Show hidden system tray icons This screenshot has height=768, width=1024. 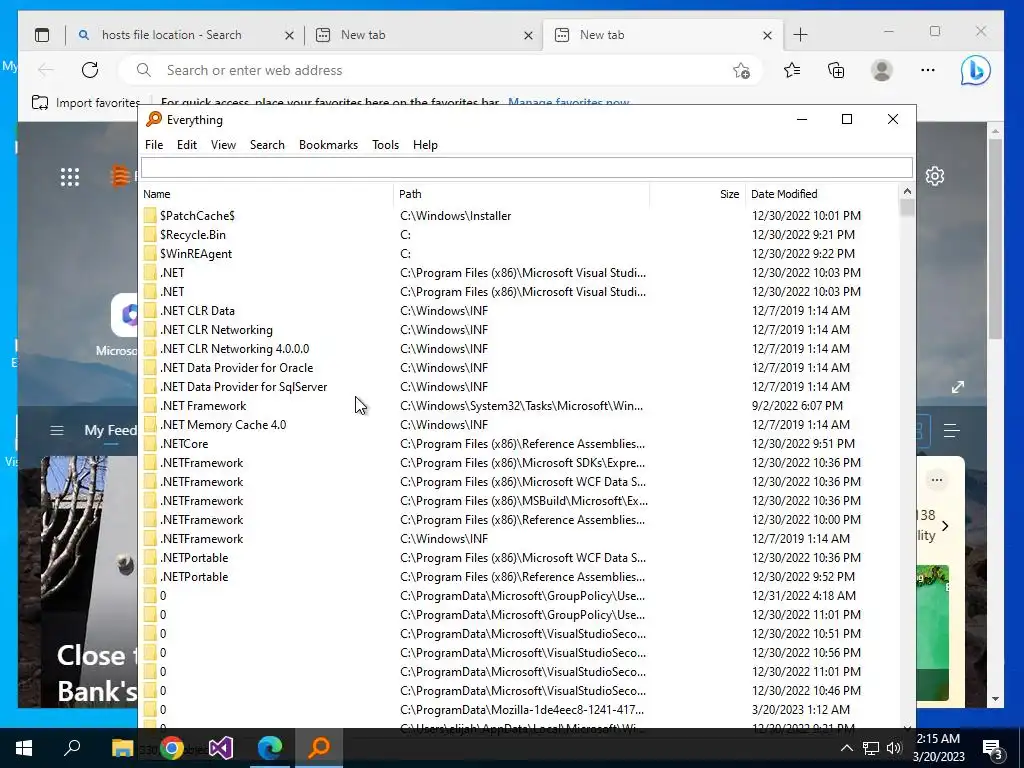pyautogui.click(x=846, y=748)
